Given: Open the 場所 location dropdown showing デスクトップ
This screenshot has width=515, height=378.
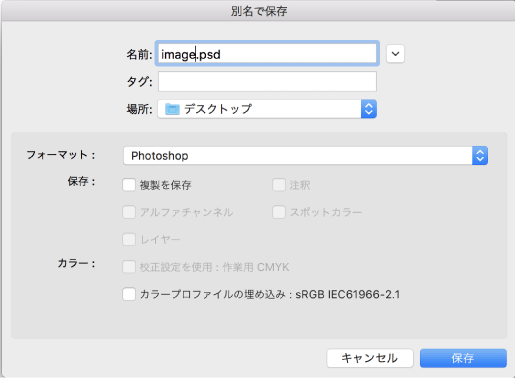Looking at the screenshot, I should 267,109.
